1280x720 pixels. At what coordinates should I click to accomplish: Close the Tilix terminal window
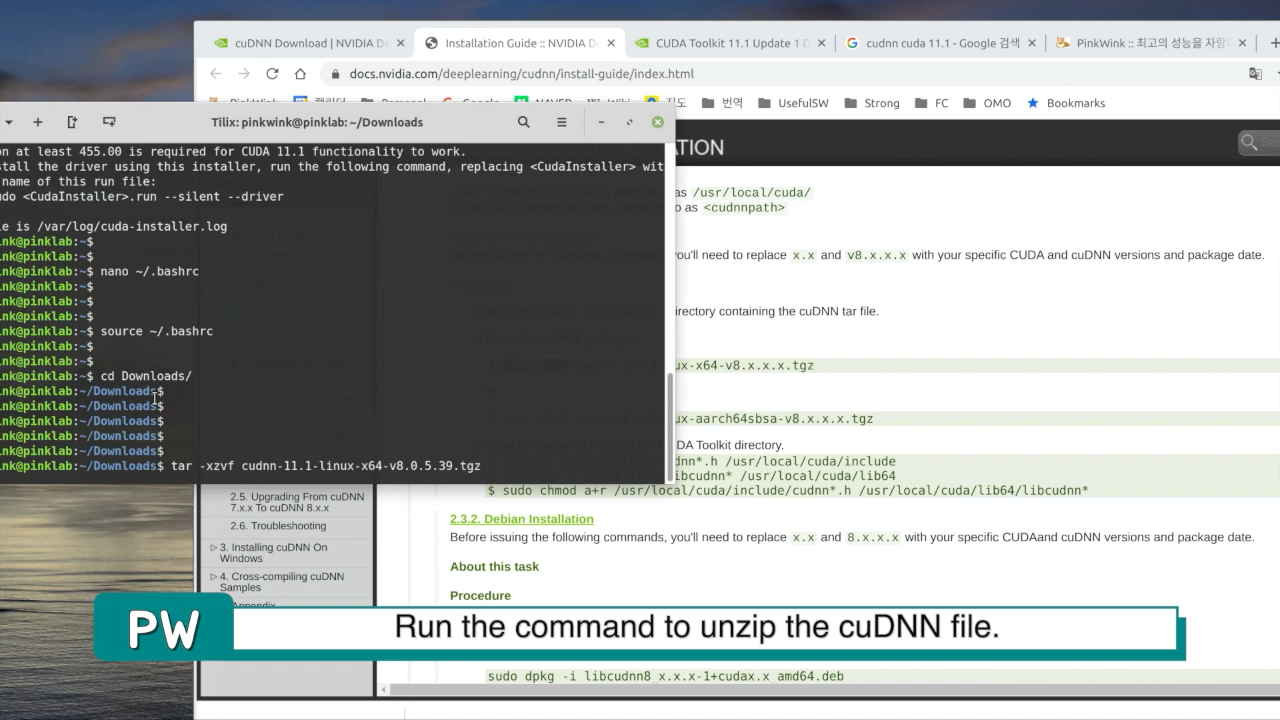click(657, 122)
